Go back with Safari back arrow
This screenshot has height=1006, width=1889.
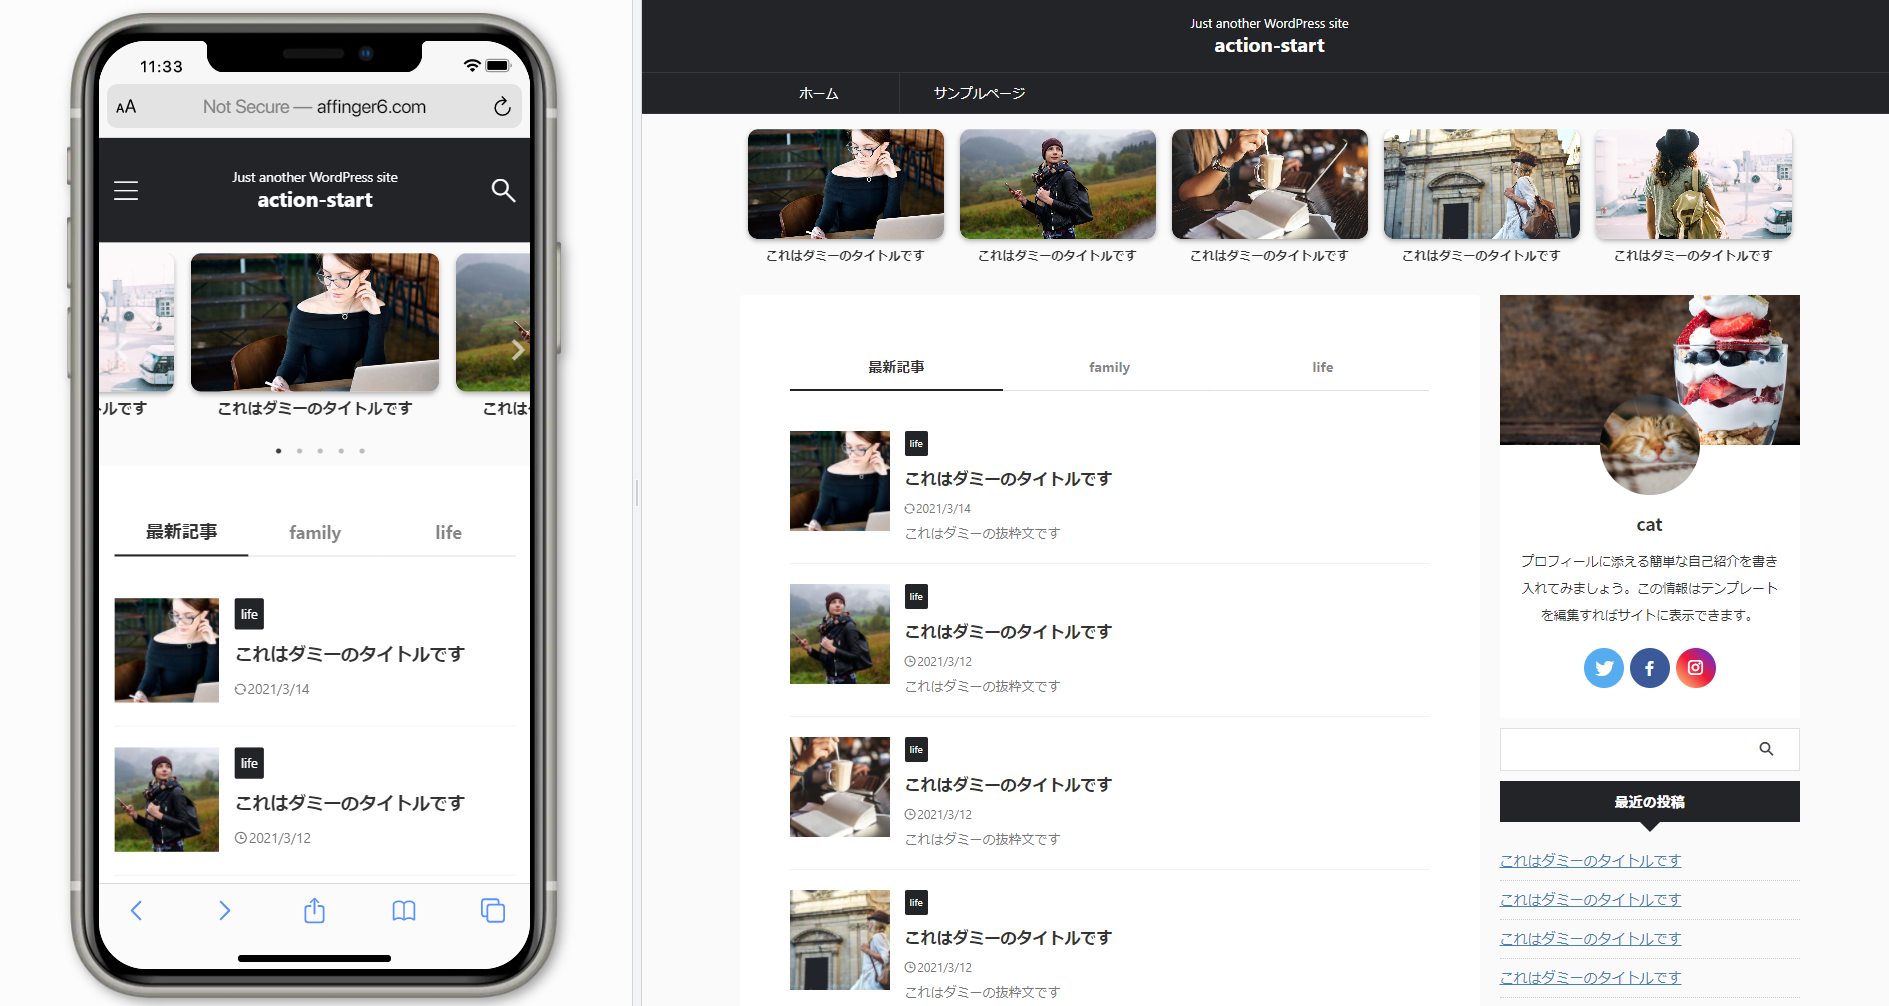pos(137,910)
